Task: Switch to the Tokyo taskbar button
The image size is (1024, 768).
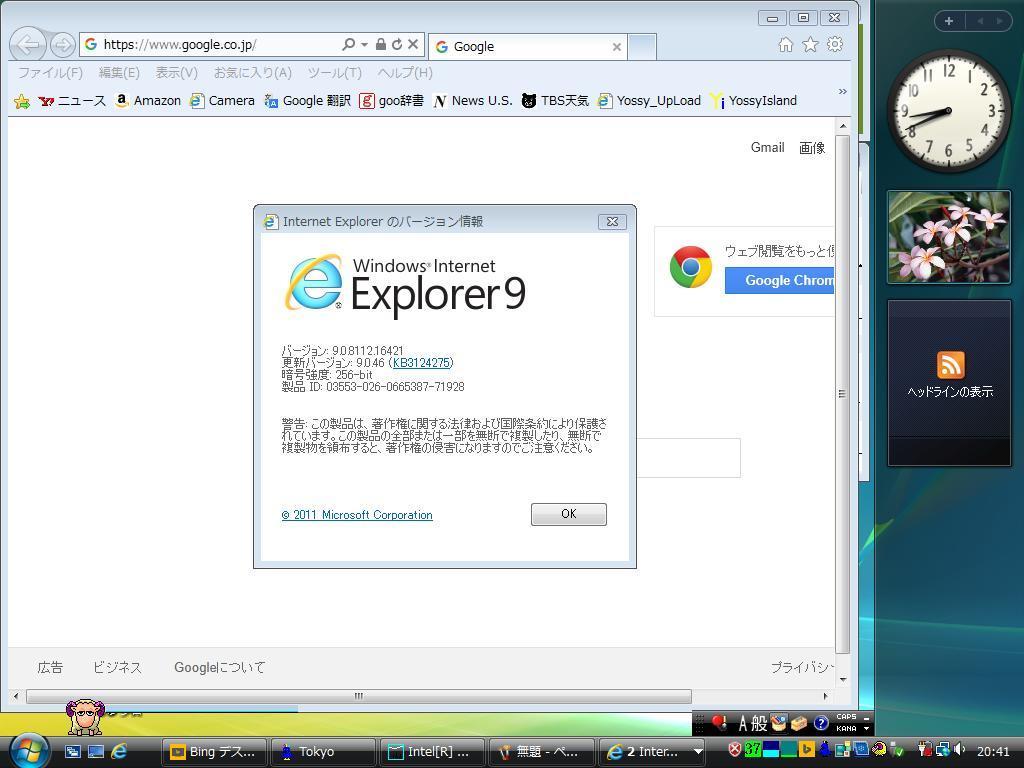Action: (x=323, y=752)
